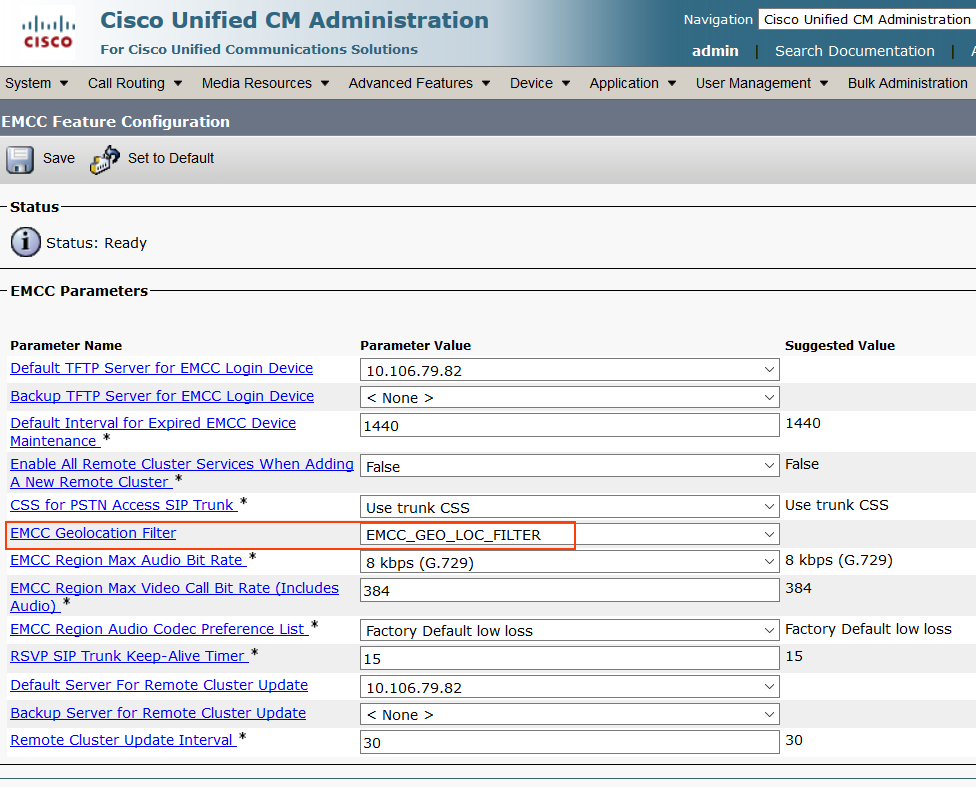Open the Bulk Administration menu
Viewport: 976px width, 787px height.
[907, 83]
